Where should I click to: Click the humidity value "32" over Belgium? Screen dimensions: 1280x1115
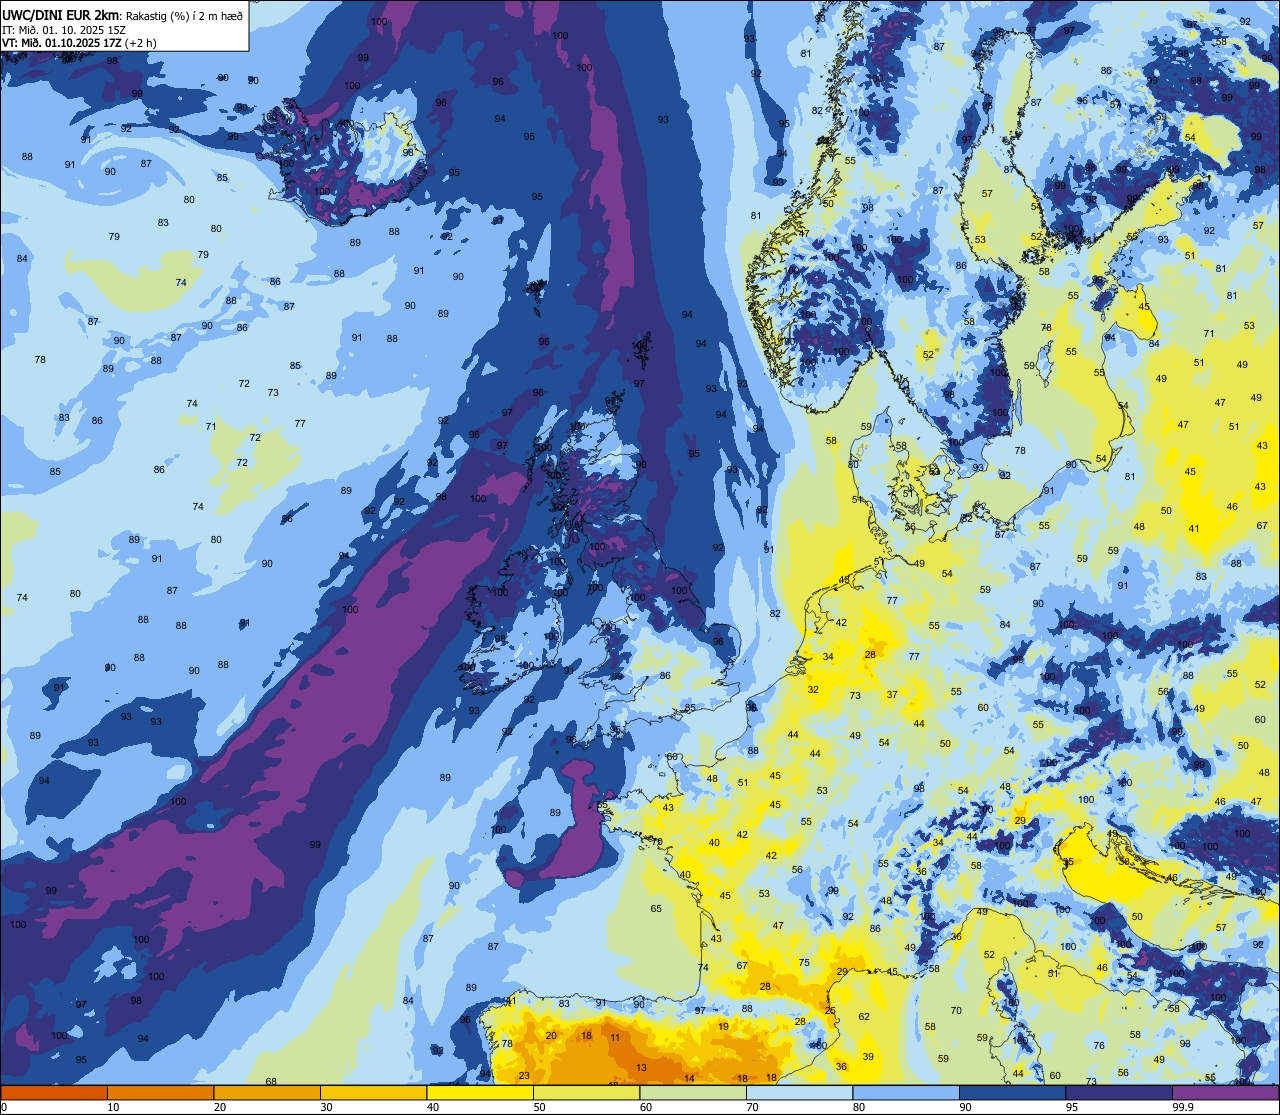[x=813, y=690]
